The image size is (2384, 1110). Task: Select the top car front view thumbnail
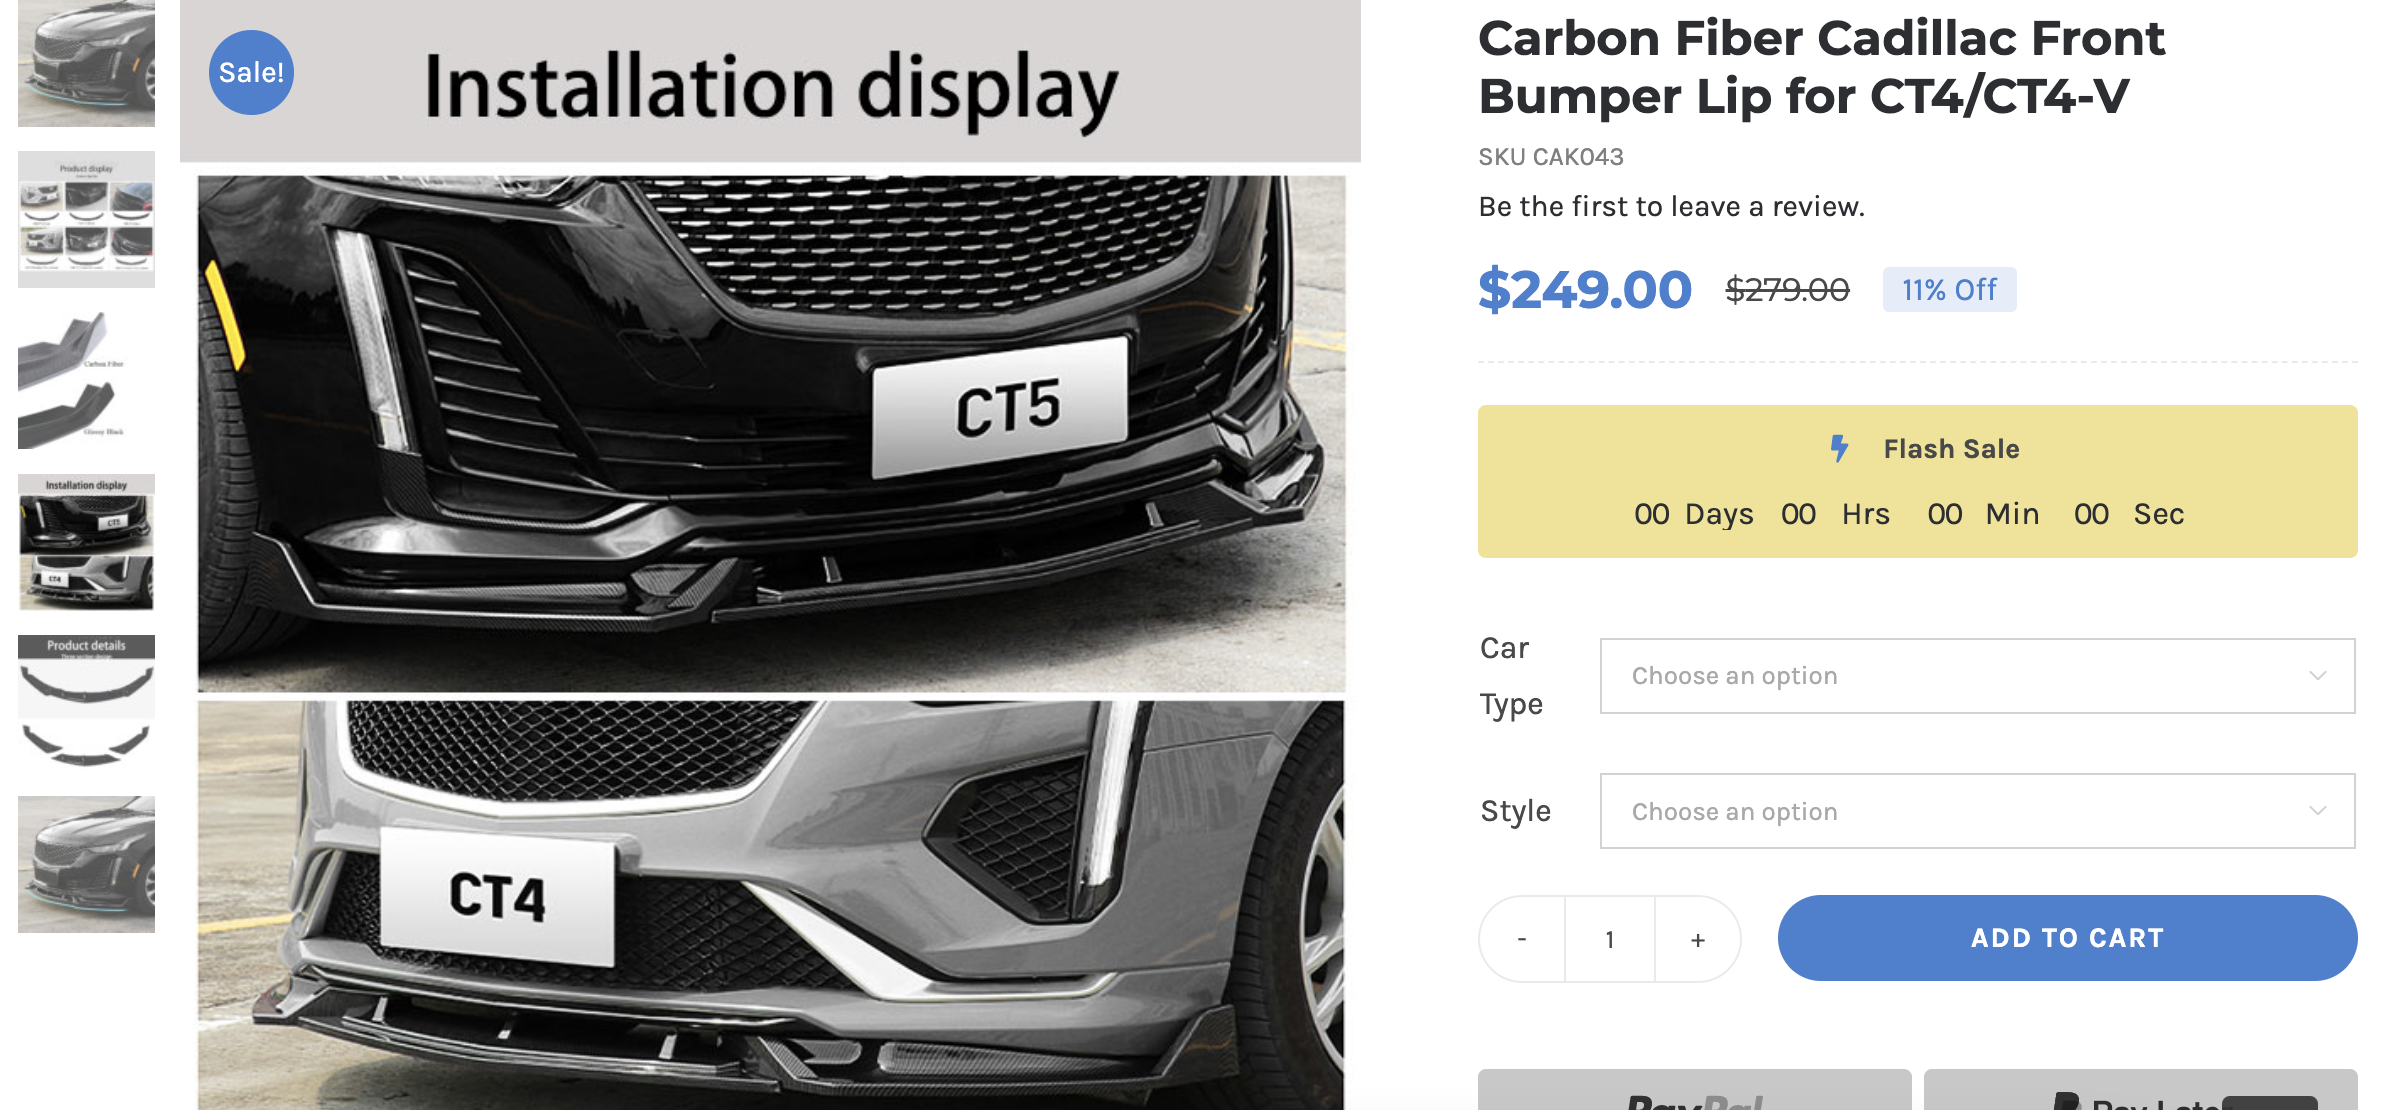(x=86, y=63)
